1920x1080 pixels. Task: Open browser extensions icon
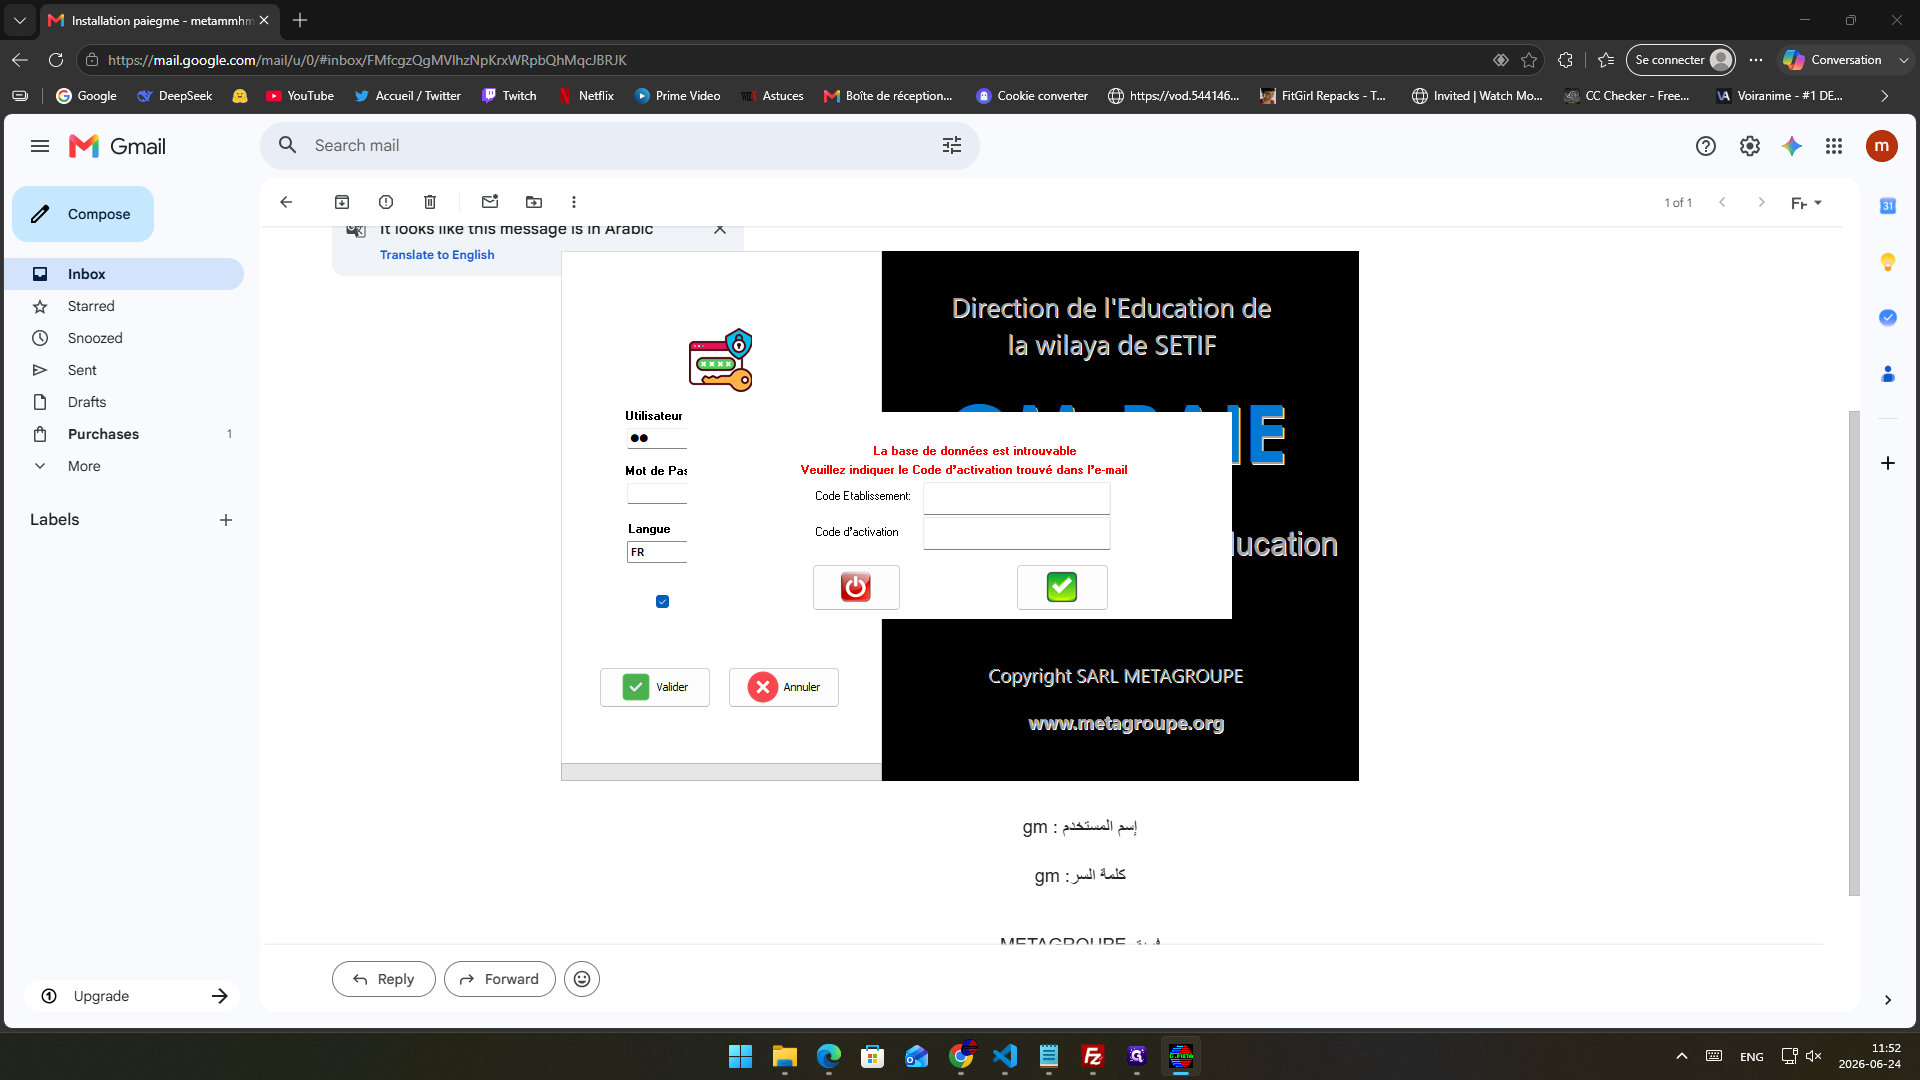[1566, 60]
